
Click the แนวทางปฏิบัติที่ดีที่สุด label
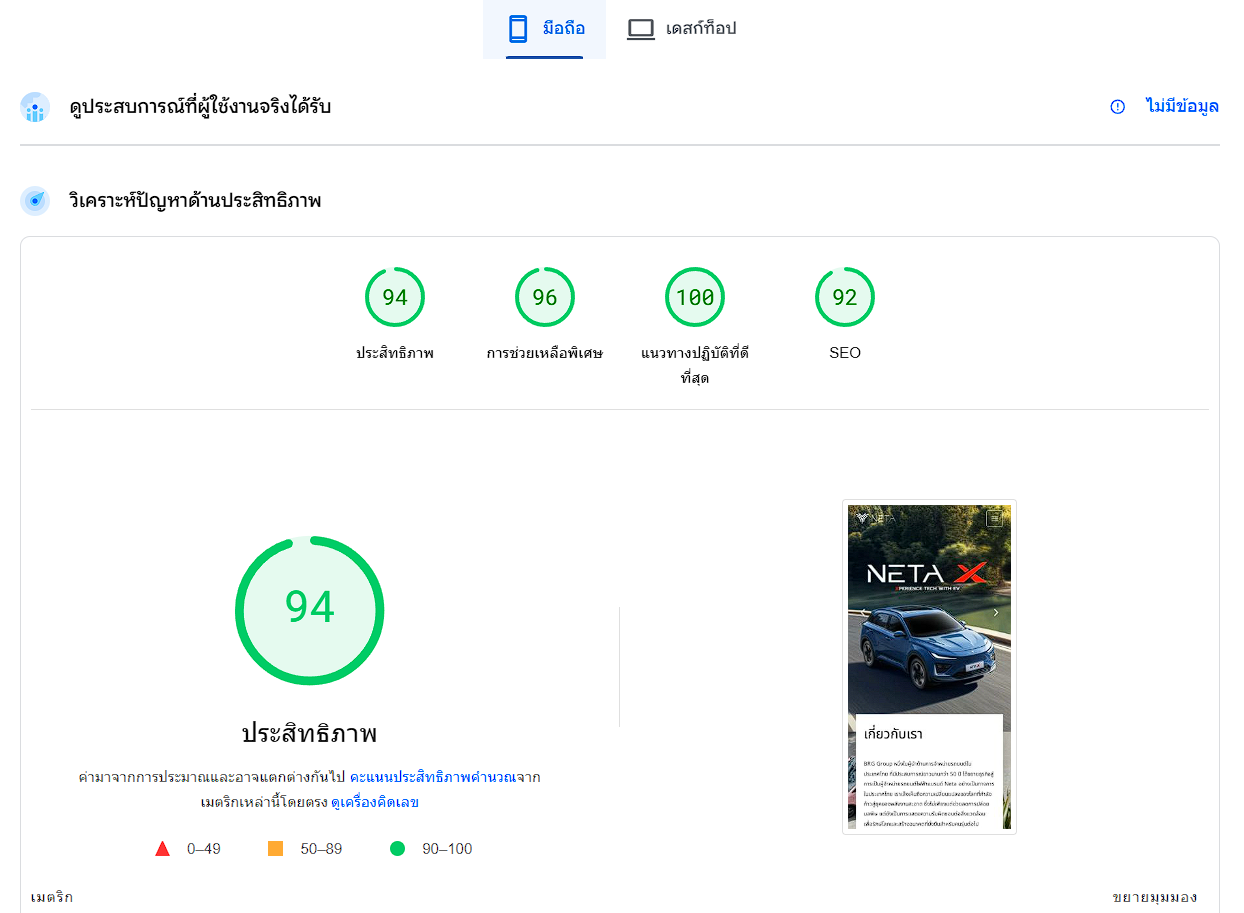coord(695,366)
